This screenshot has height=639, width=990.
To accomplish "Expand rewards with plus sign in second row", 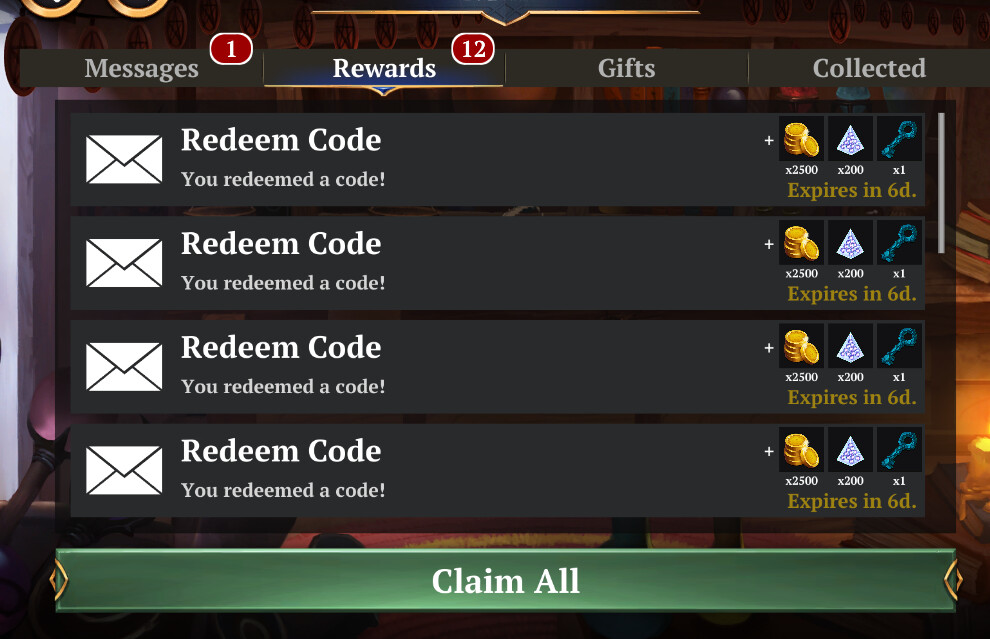I will click(768, 244).
